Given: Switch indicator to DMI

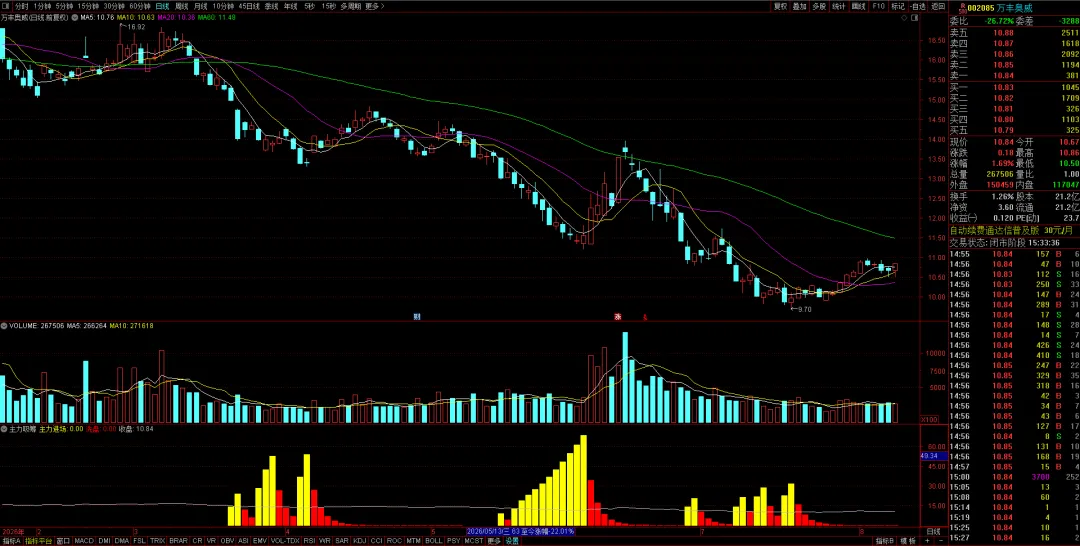Looking at the screenshot, I should [105, 541].
